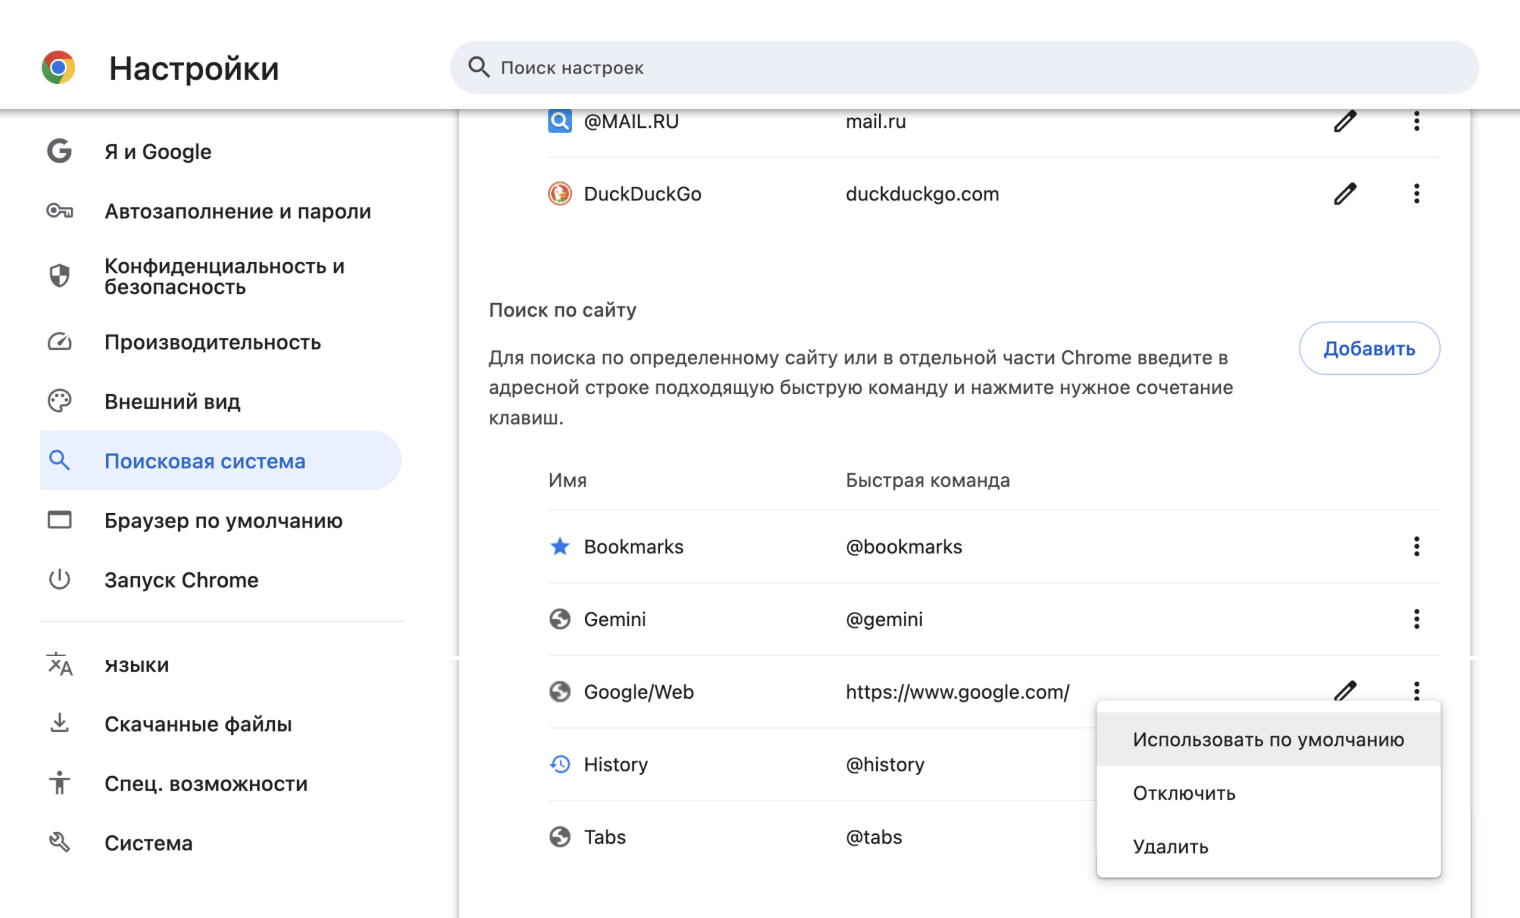Click the globe icon beside Gemini
Screen dimensions: 1520x918
pyautogui.click(x=560, y=619)
